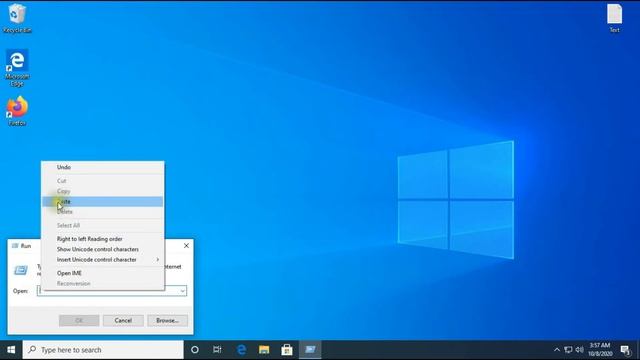Image resolution: width=640 pixels, height=360 pixels.
Task: Select the Firefox desktop shortcut
Action: click(x=17, y=111)
